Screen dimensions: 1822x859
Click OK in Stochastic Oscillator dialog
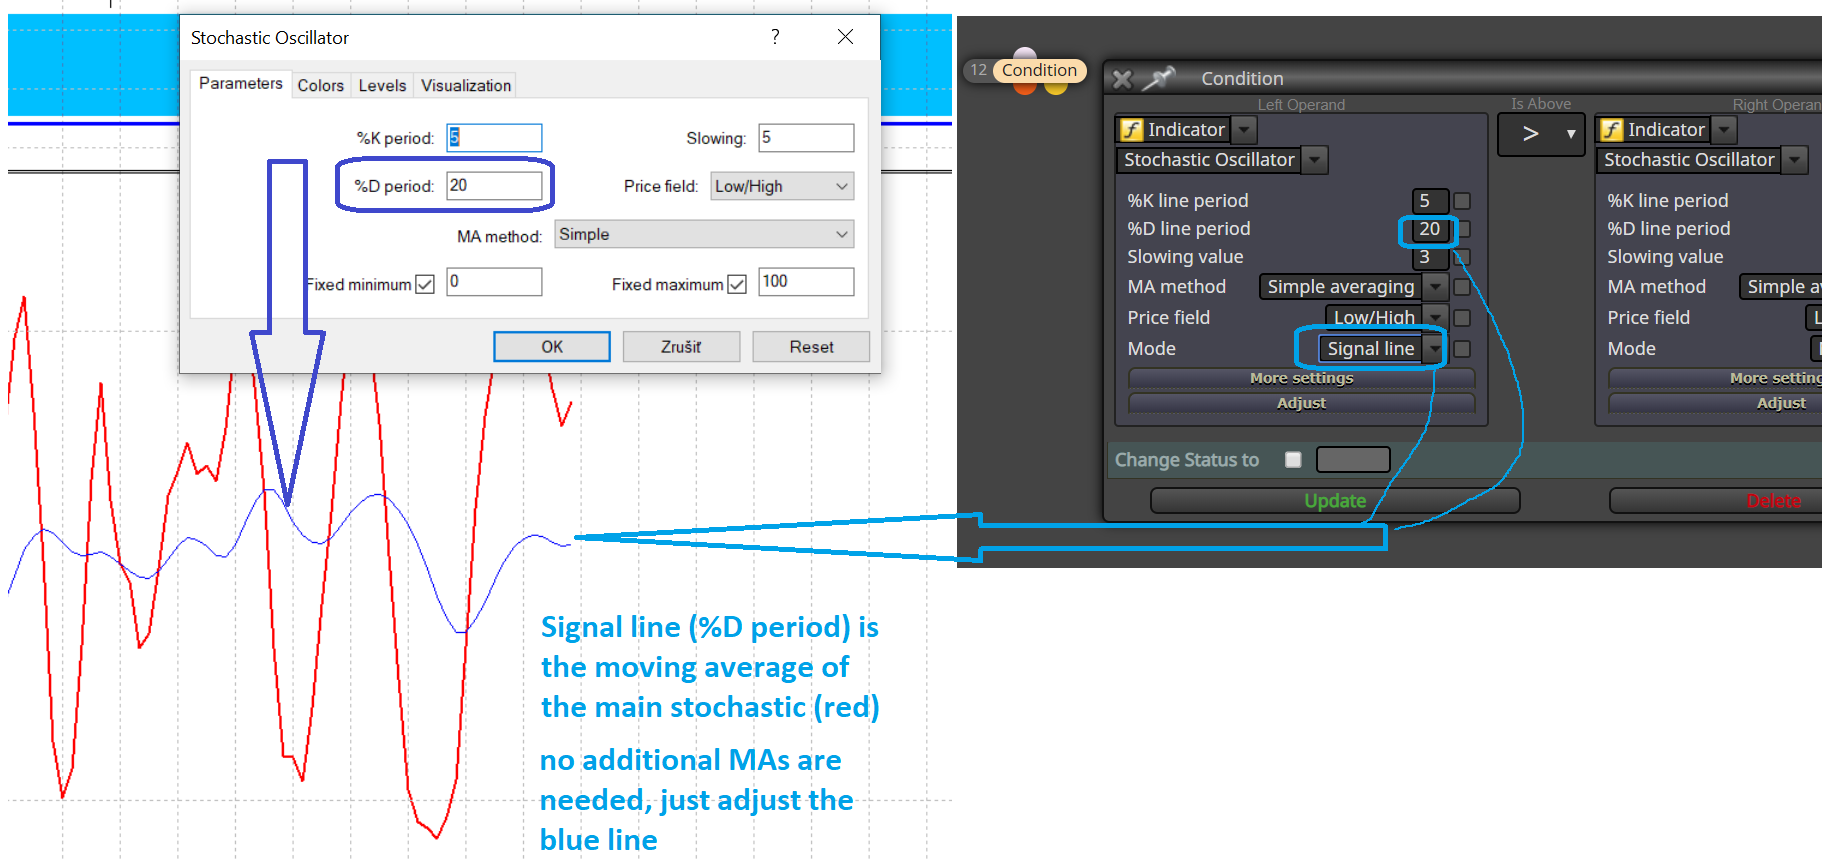(x=552, y=347)
